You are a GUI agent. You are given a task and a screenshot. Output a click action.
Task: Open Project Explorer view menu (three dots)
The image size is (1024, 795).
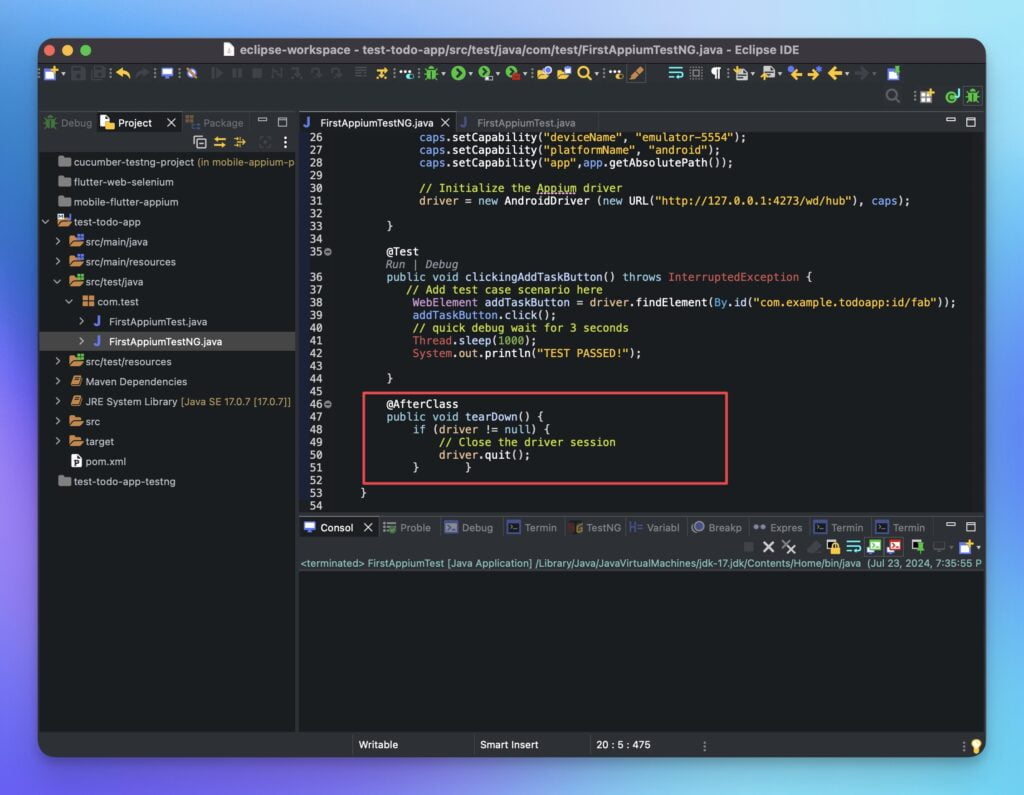[x=285, y=142]
